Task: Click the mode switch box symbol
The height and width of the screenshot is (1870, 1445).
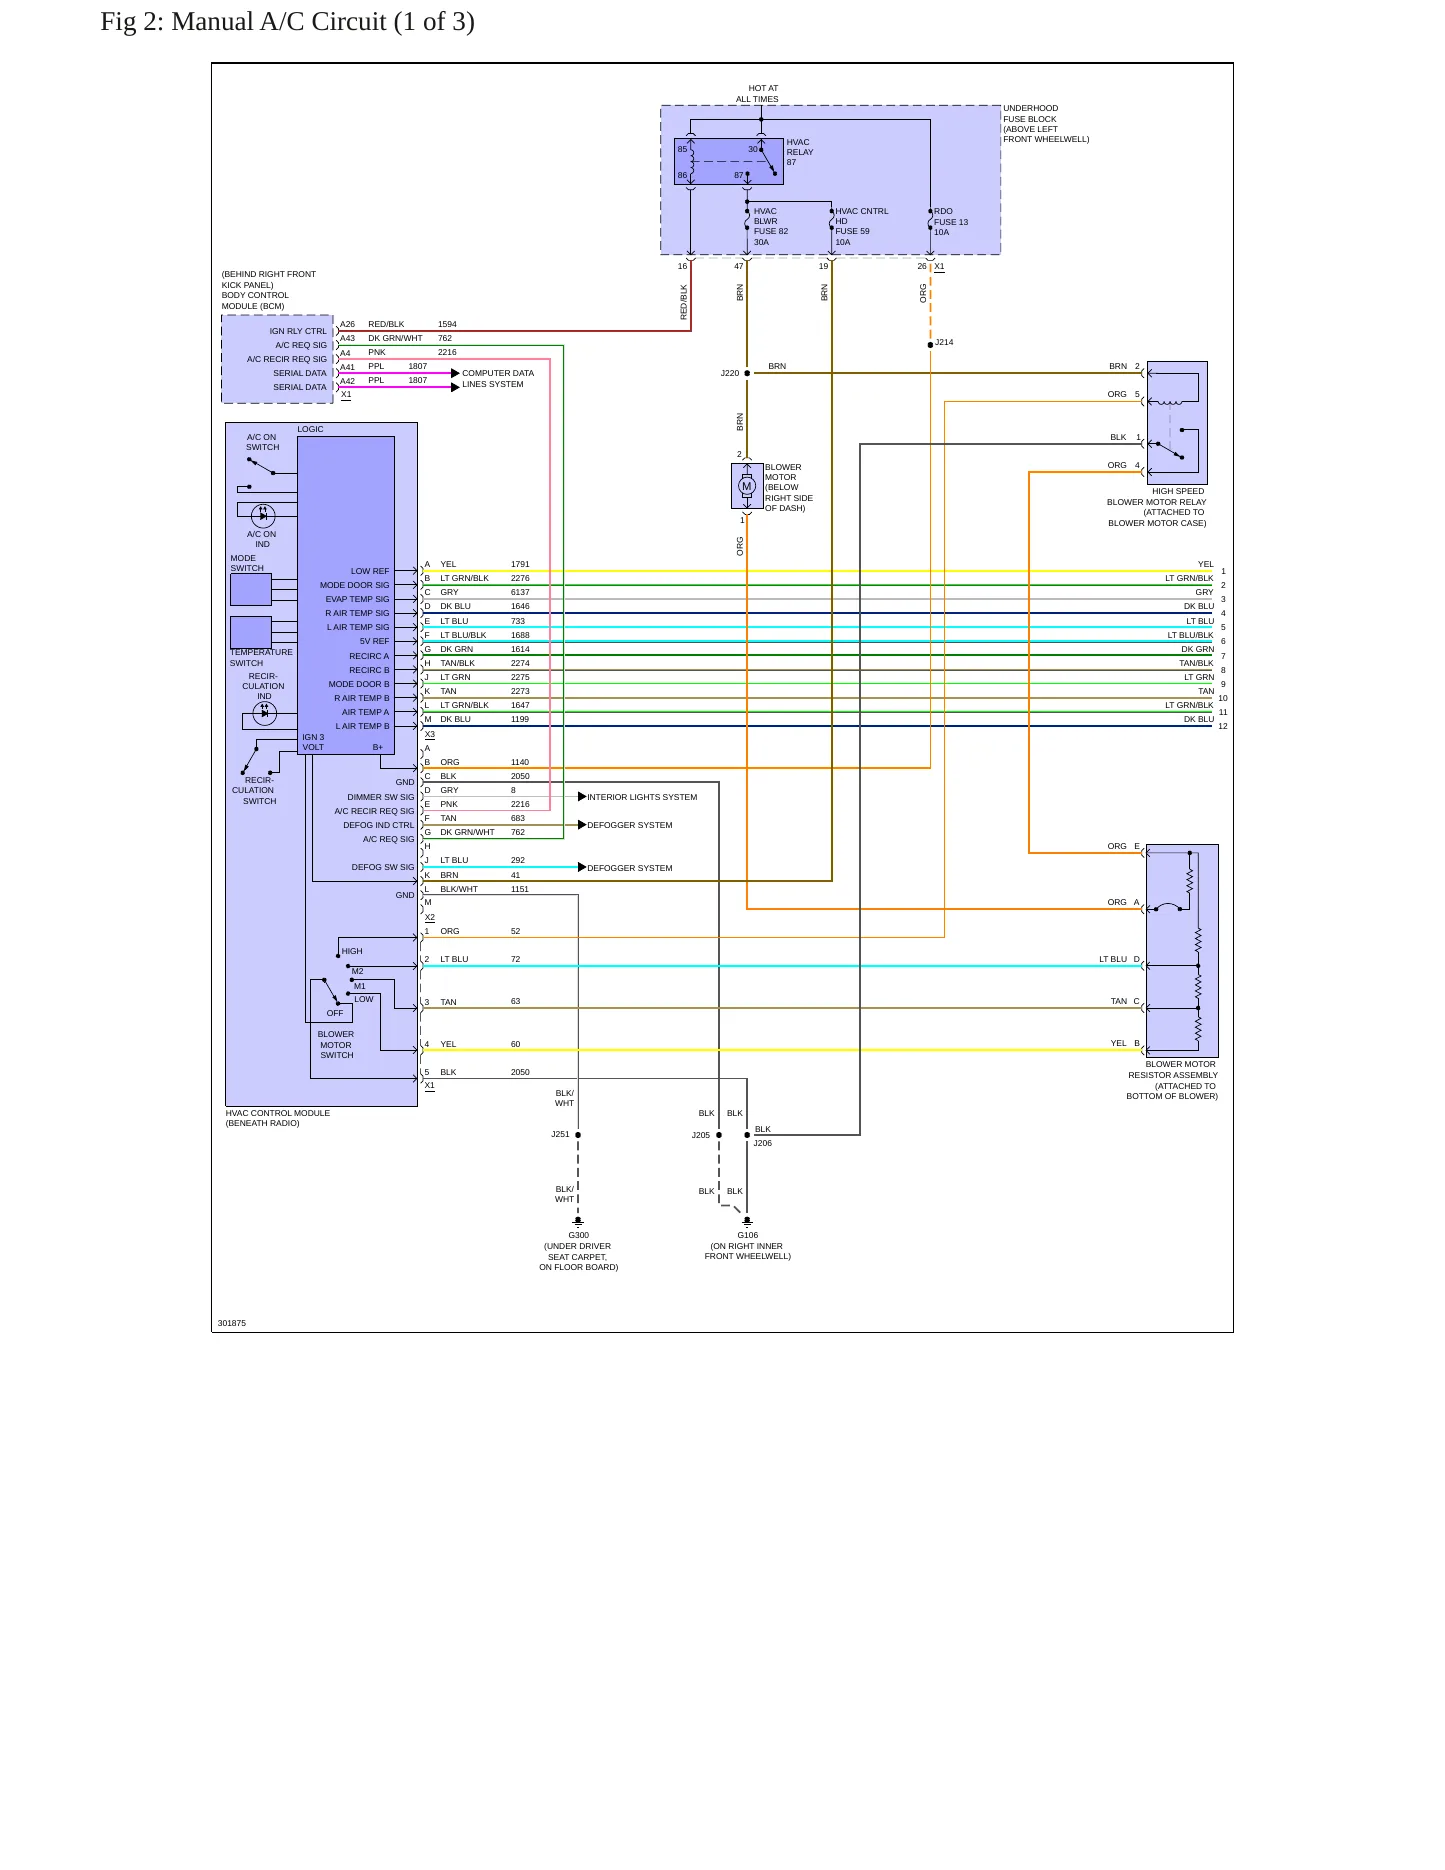Action: [251, 590]
